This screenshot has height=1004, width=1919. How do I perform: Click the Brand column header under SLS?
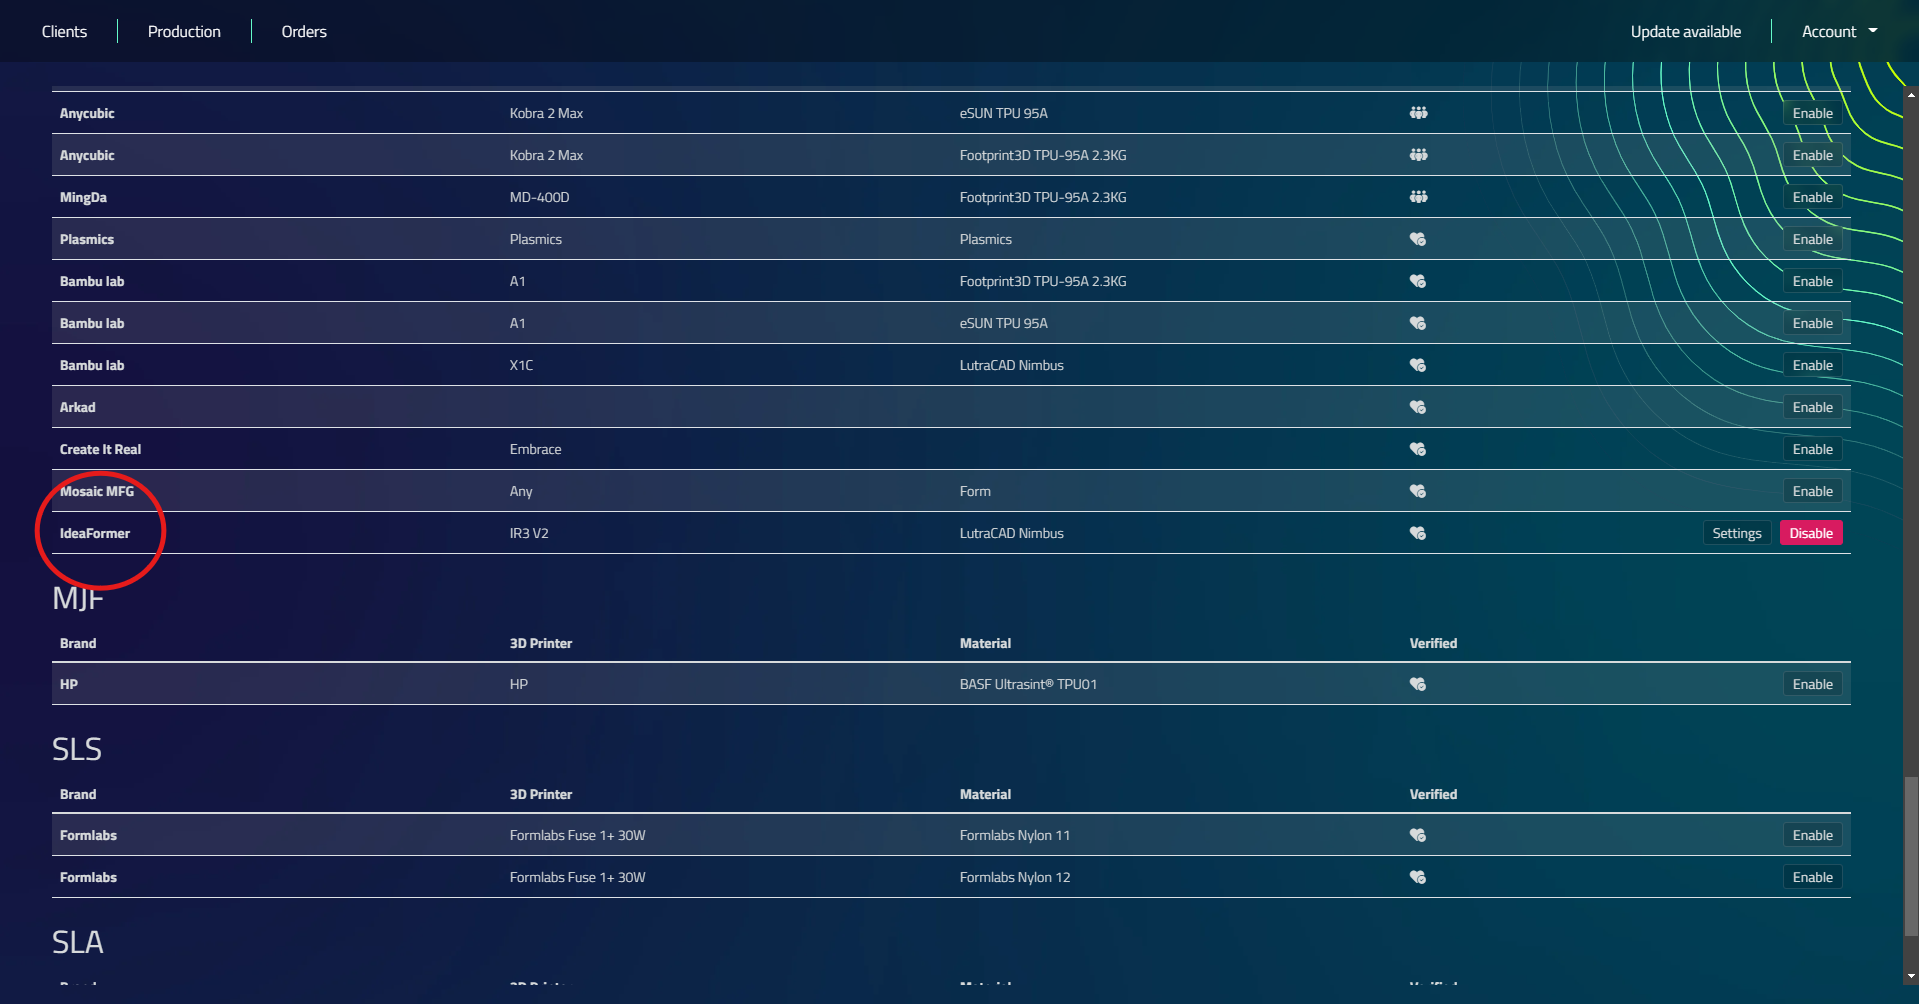[x=78, y=794]
